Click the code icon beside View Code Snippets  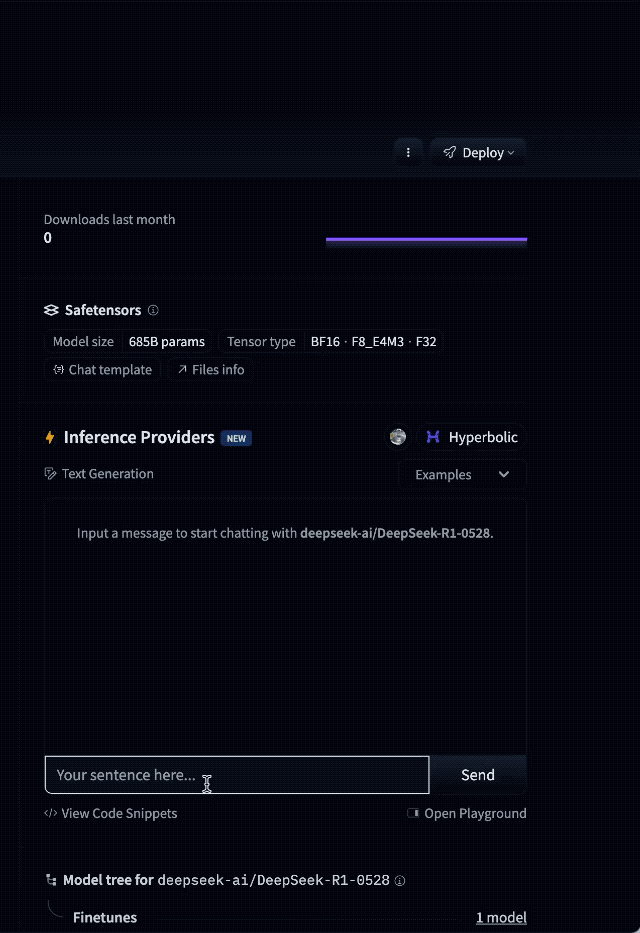50,813
